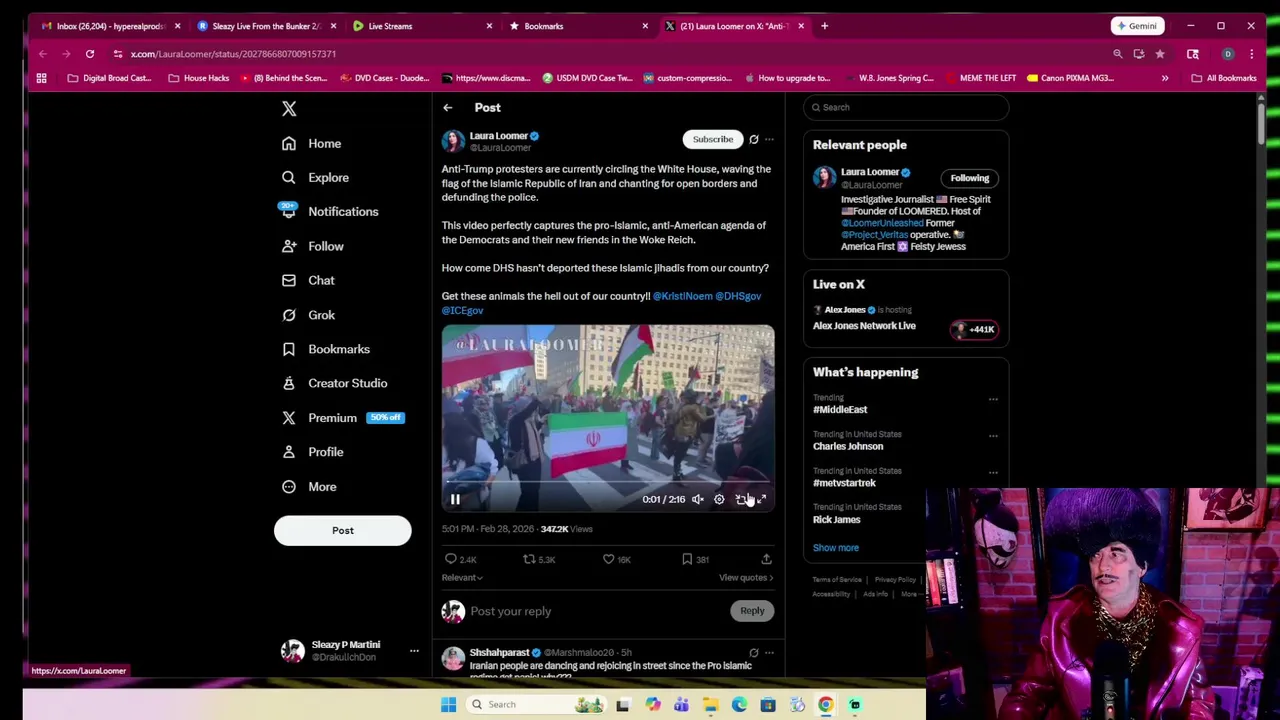This screenshot has height=720, width=1280.
Task: Reload the page
Action: pos(90,54)
